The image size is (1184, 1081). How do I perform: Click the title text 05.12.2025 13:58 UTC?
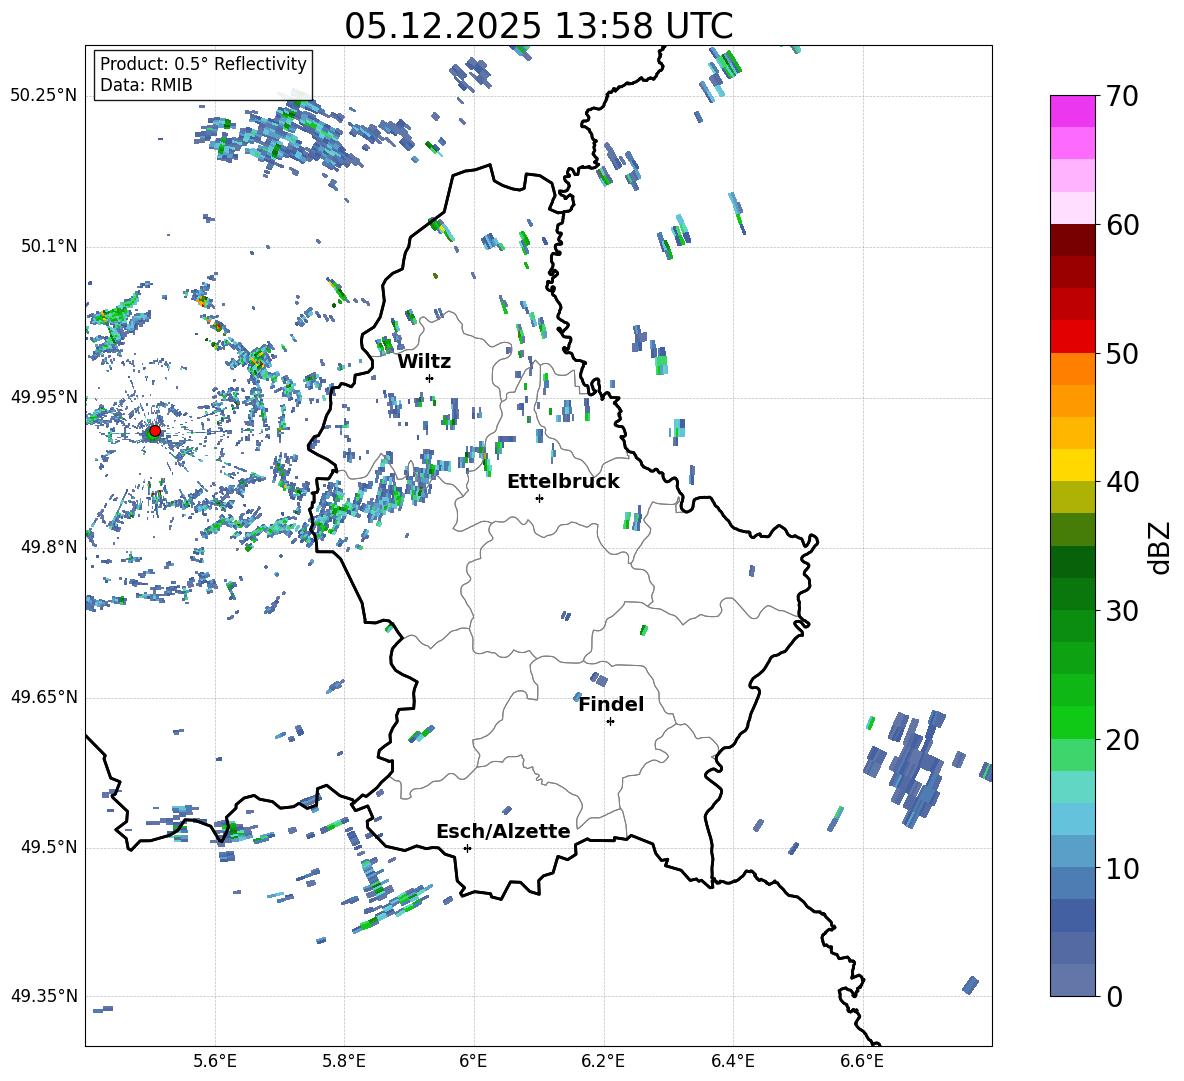[538, 26]
